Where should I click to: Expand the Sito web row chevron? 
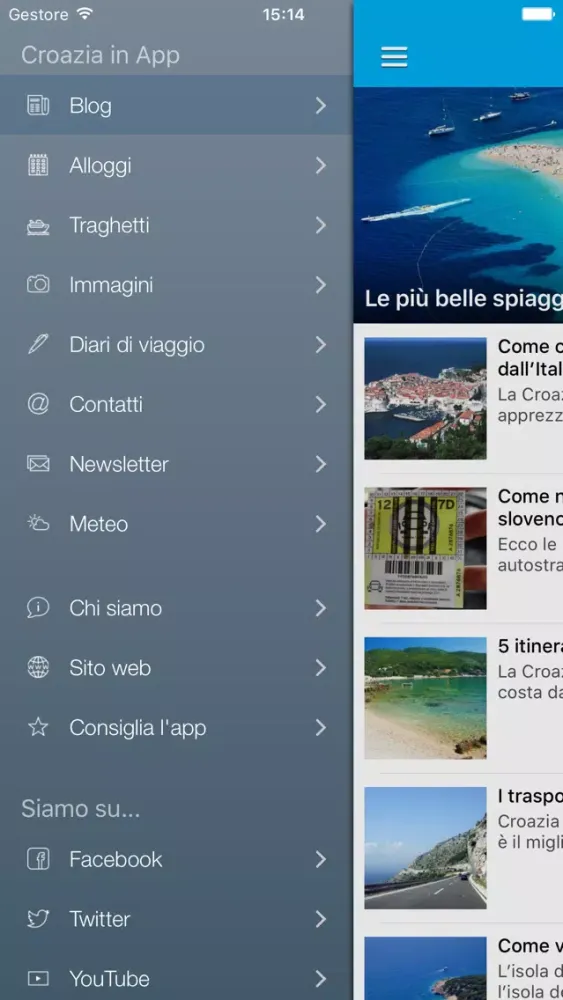(321, 668)
